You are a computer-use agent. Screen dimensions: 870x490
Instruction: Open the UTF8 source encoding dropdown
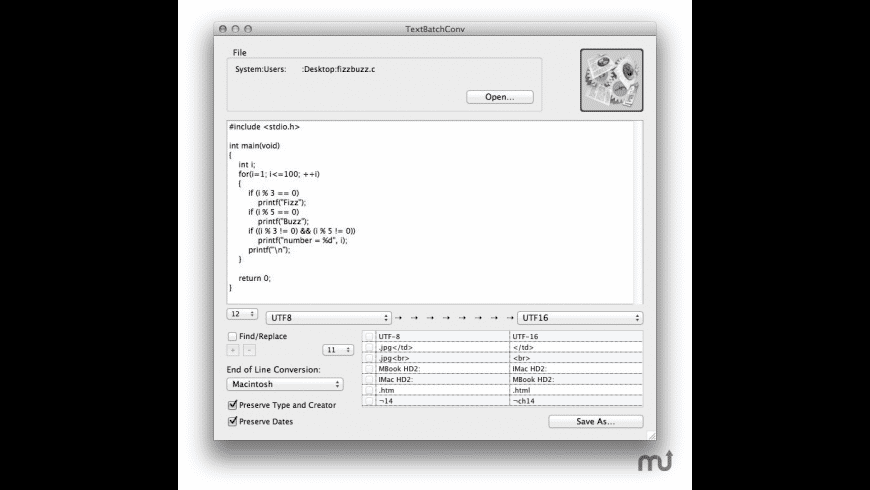click(x=328, y=318)
